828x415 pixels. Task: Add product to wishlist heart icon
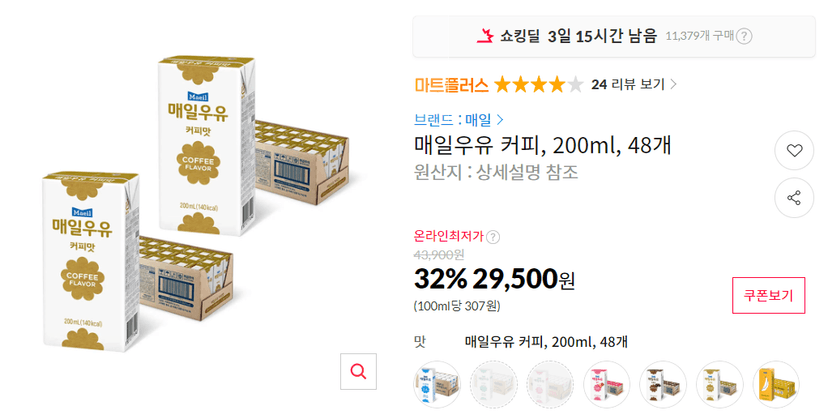[x=794, y=150]
